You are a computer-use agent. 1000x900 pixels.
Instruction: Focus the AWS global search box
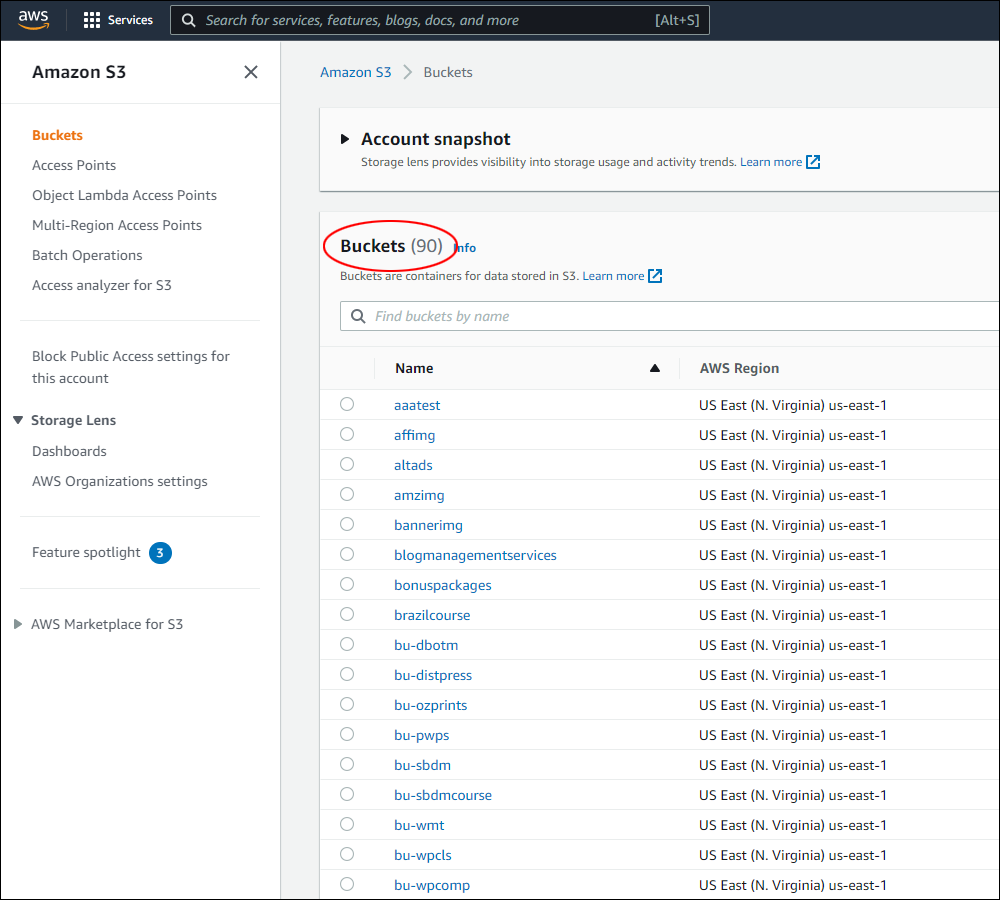click(x=439, y=20)
